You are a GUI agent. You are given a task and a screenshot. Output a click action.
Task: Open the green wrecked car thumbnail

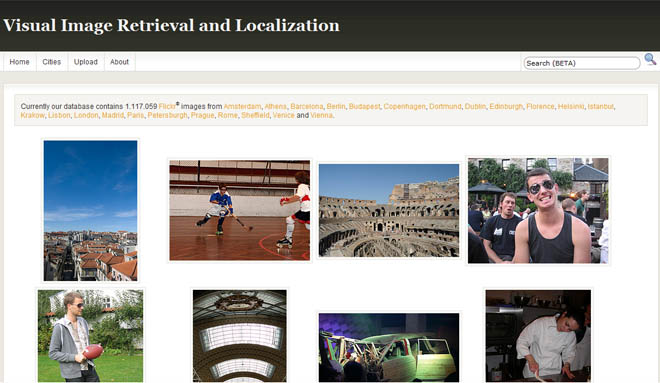click(389, 348)
